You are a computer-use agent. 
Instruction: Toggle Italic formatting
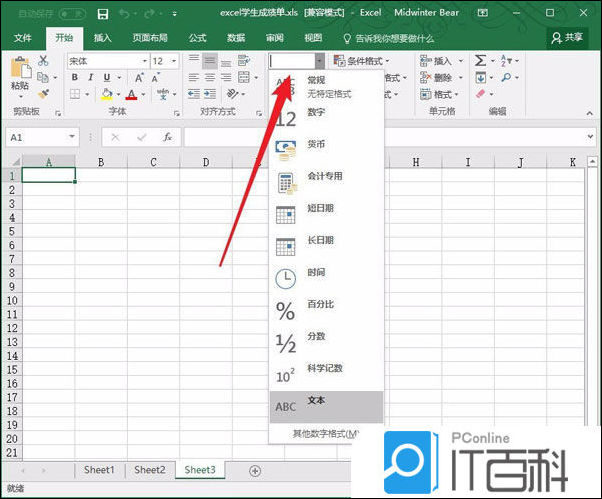(91, 78)
